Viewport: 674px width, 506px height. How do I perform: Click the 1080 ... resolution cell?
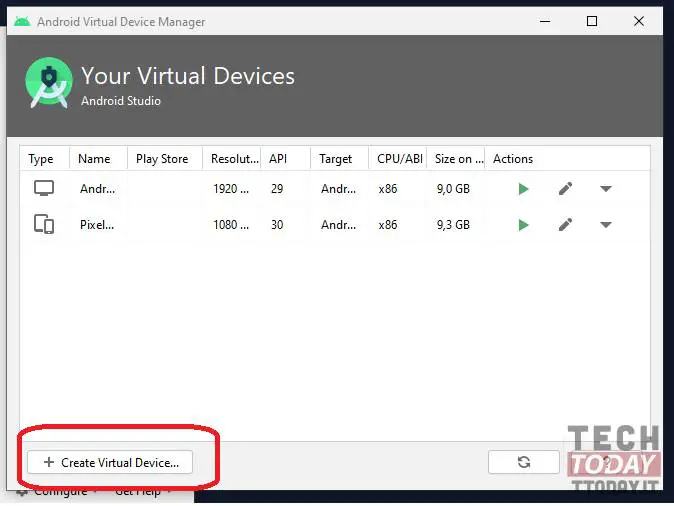231,225
